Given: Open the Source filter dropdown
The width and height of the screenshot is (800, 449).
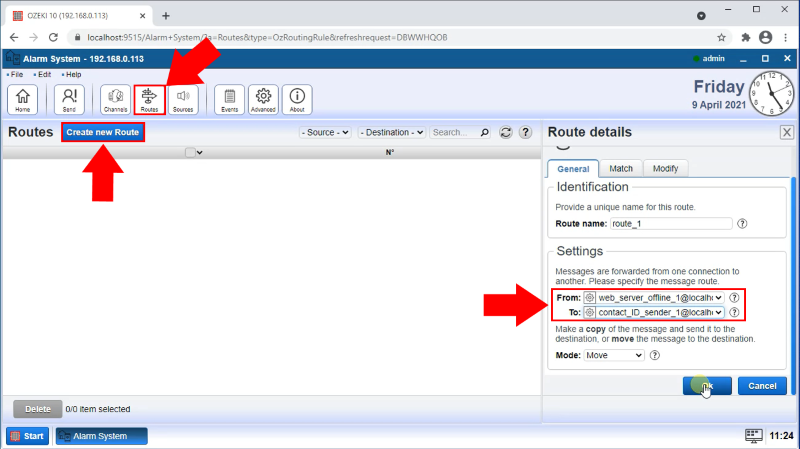Looking at the screenshot, I should [325, 132].
